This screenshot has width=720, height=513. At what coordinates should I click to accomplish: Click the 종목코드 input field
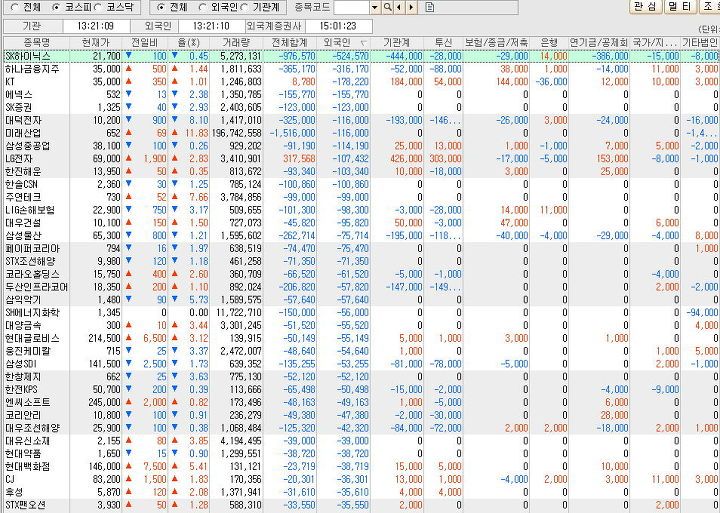(352, 7)
